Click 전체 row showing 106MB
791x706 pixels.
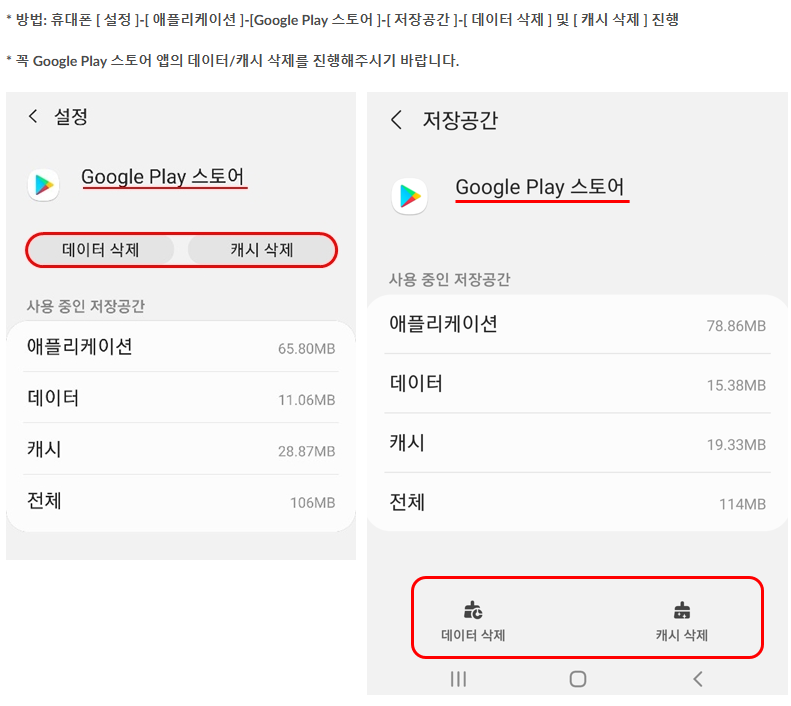point(181,501)
